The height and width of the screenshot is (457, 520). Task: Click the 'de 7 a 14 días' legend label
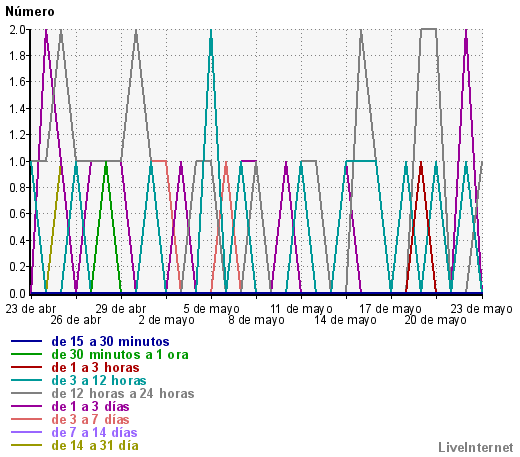pos(94,433)
